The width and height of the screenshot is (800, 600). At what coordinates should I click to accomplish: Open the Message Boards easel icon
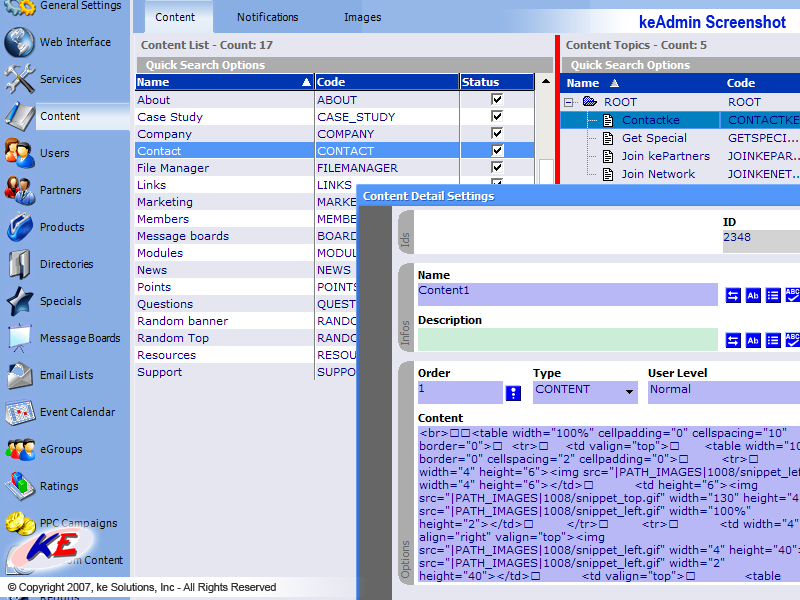[19, 338]
